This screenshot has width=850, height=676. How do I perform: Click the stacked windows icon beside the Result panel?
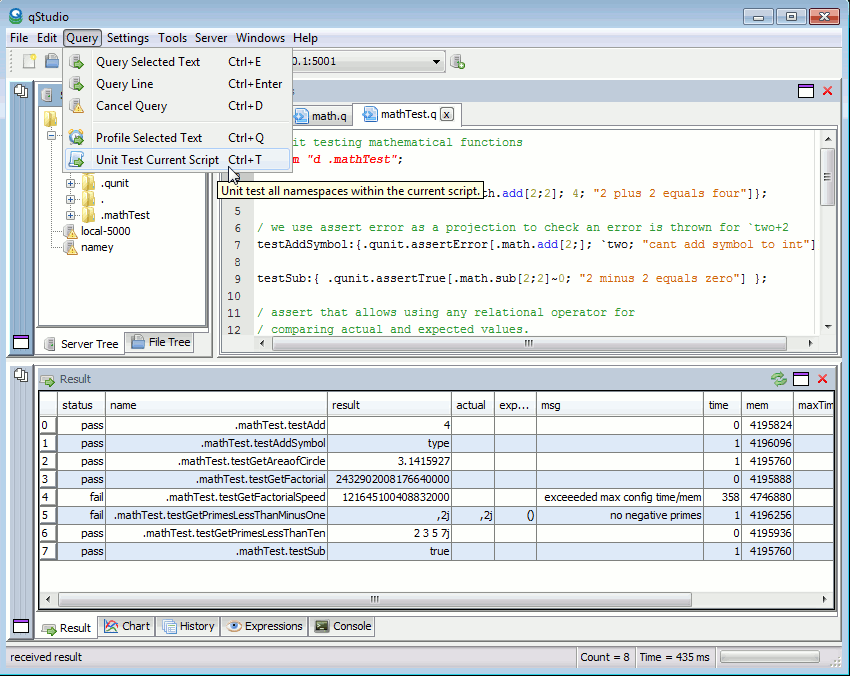pyautogui.click(x=21, y=375)
